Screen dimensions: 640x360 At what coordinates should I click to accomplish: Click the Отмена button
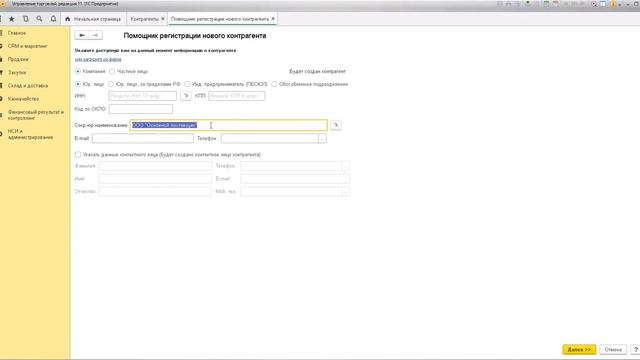point(613,350)
